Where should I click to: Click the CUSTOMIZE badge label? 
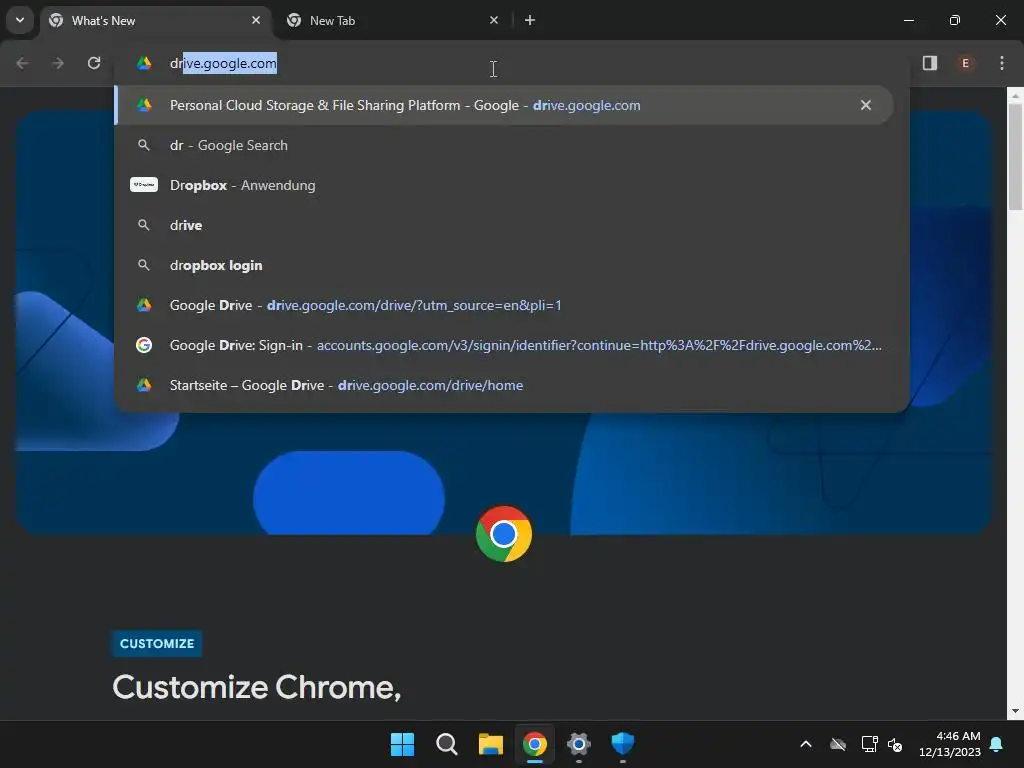click(x=157, y=643)
